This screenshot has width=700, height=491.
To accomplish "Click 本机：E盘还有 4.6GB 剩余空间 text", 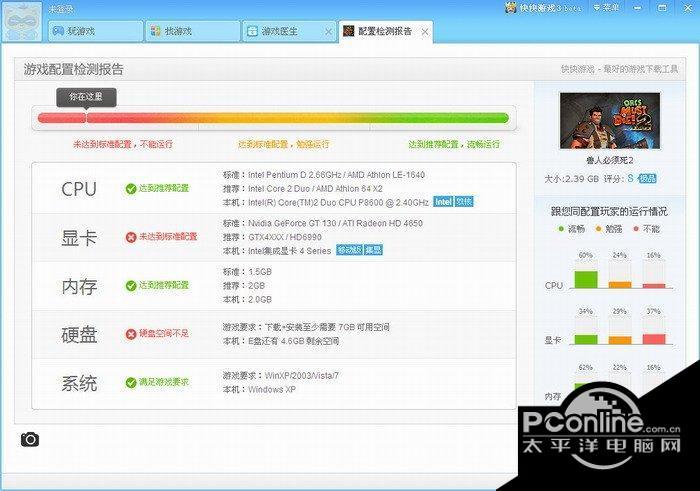I will 281,341.
